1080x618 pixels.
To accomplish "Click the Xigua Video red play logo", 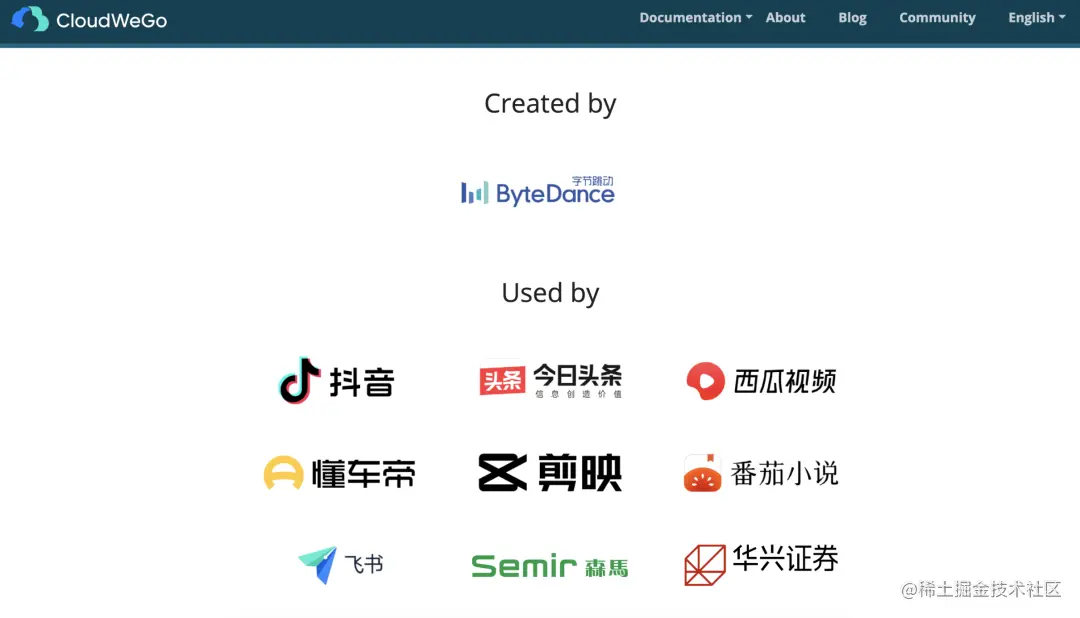I will click(705, 380).
